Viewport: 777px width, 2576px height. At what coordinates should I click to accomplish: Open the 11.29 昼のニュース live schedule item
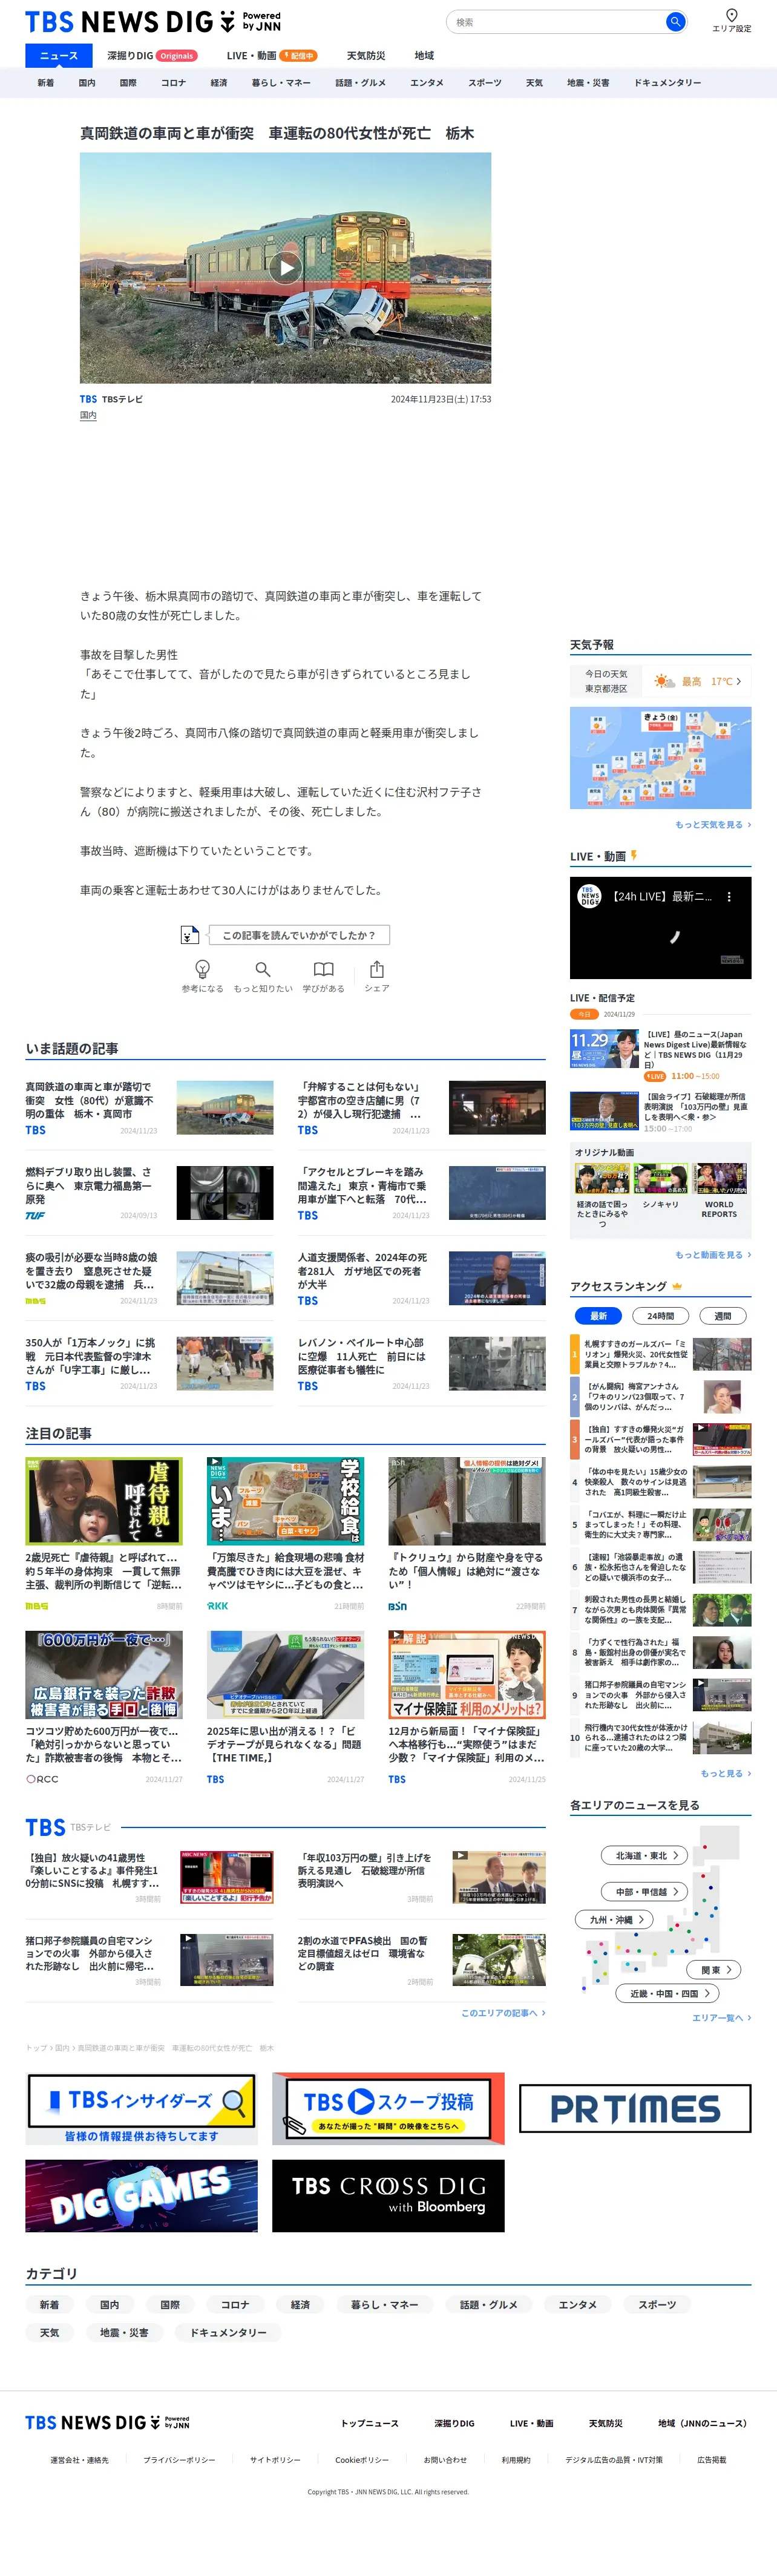click(660, 1055)
